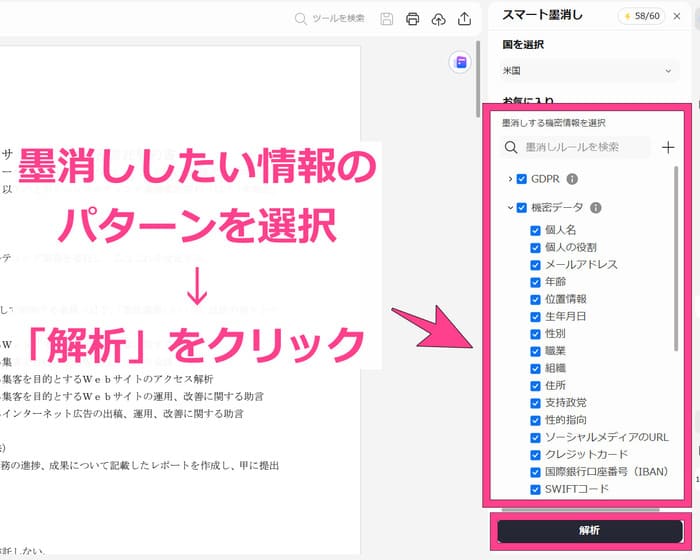Uncheck the 支持政党 checkbox
700x560 pixels.
click(535, 403)
